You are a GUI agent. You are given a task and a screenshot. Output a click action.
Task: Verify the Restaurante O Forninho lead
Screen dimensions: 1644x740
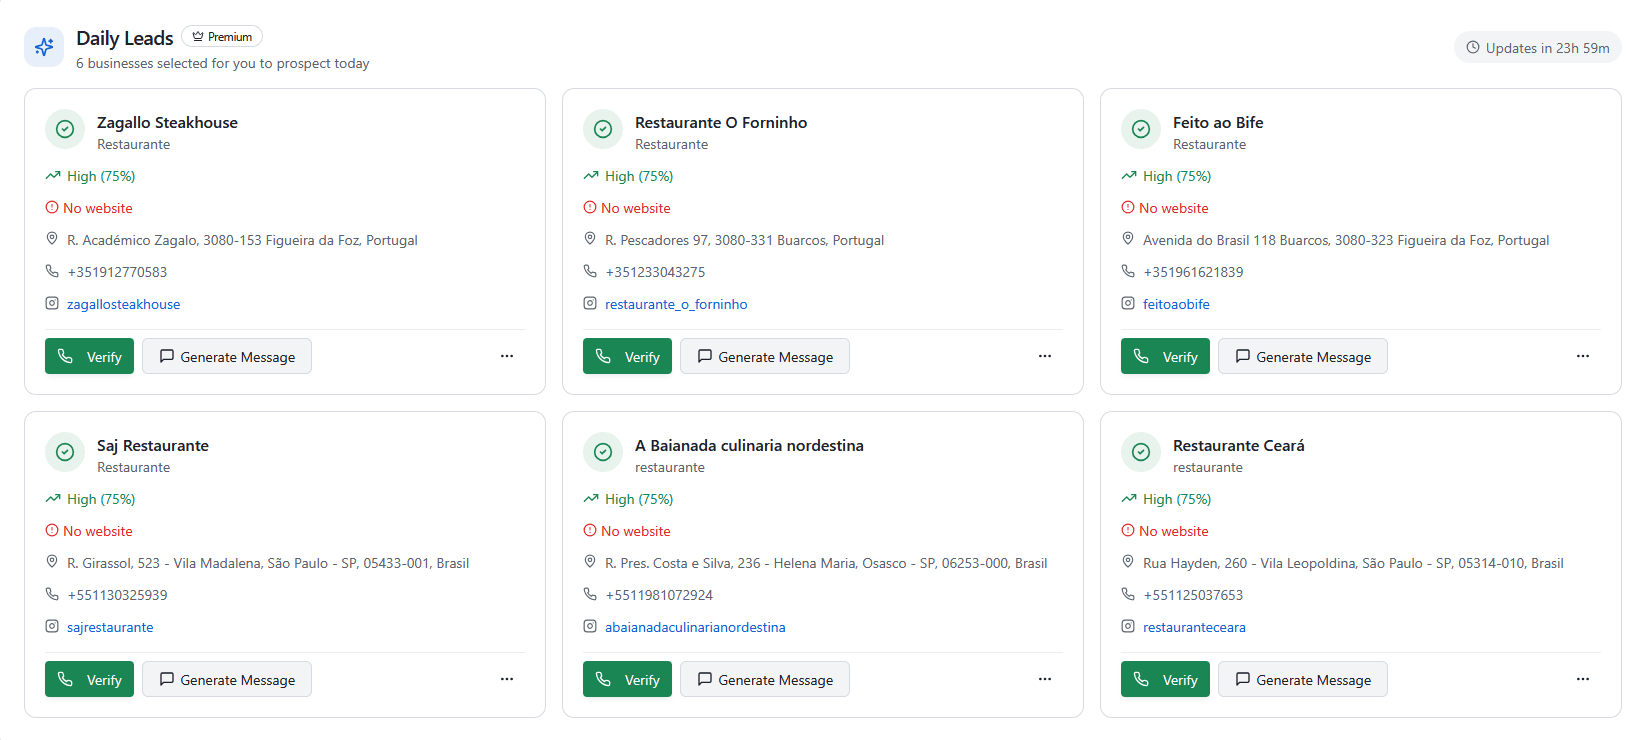(x=627, y=356)
